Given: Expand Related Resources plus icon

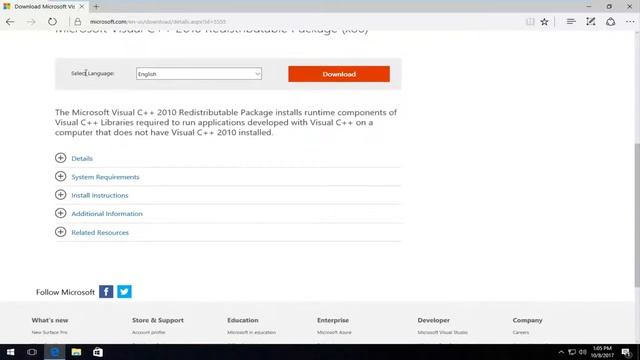Looking at the screenshot, I should pyautogui.click(x=60, y=232).
